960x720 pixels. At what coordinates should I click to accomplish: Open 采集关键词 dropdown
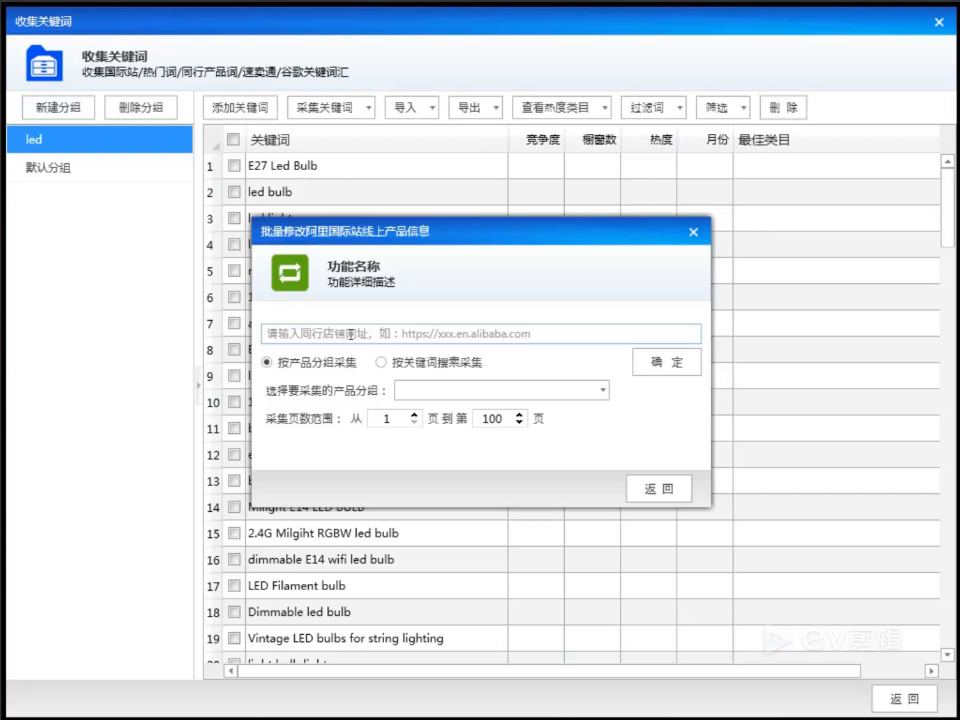click(331, 108)
